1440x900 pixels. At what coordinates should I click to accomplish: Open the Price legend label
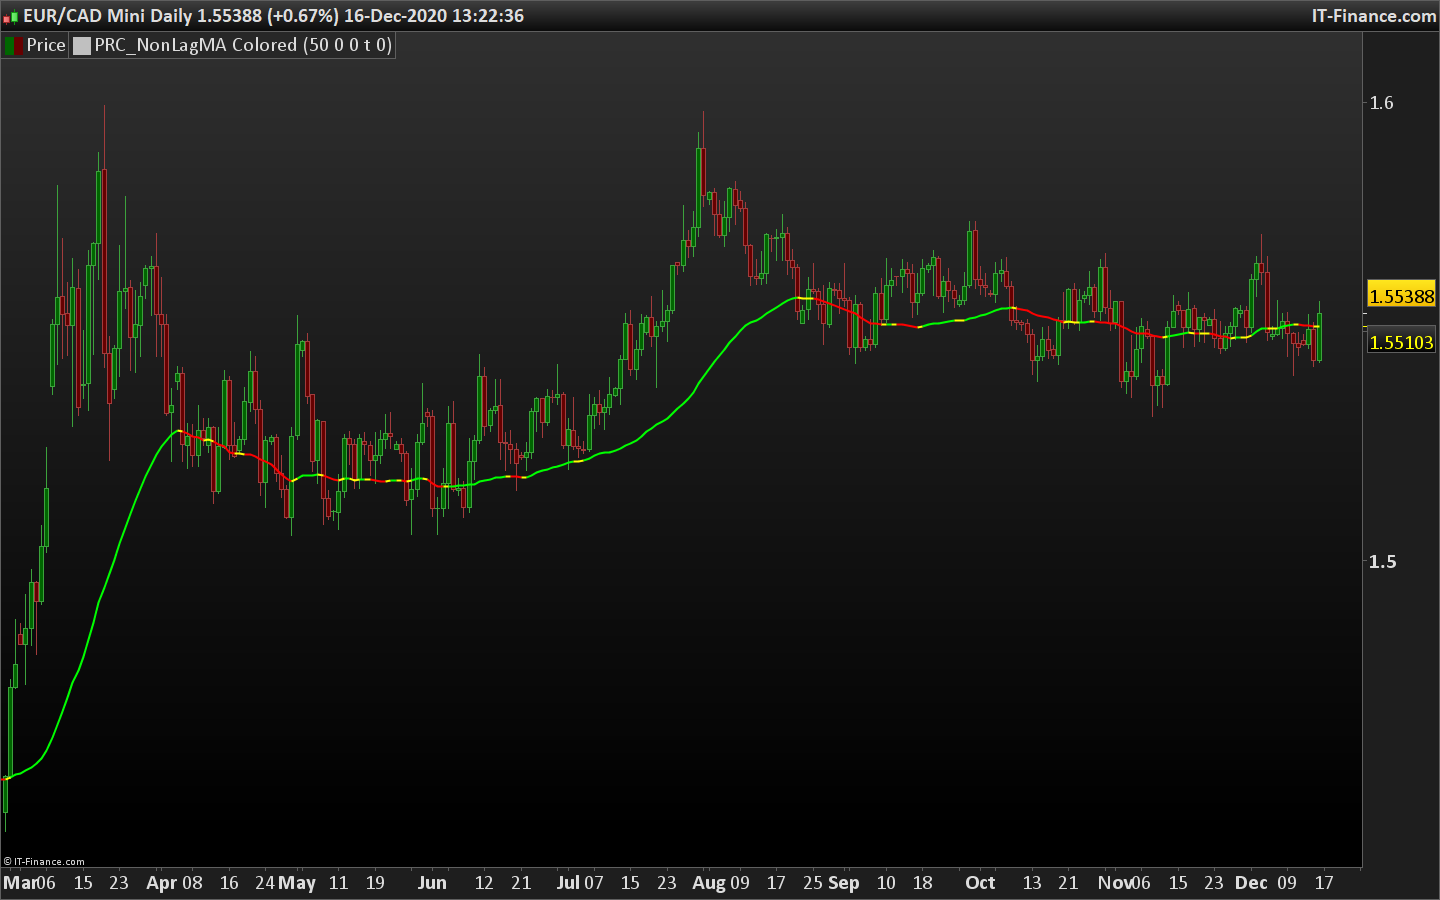tap(46, 45)
